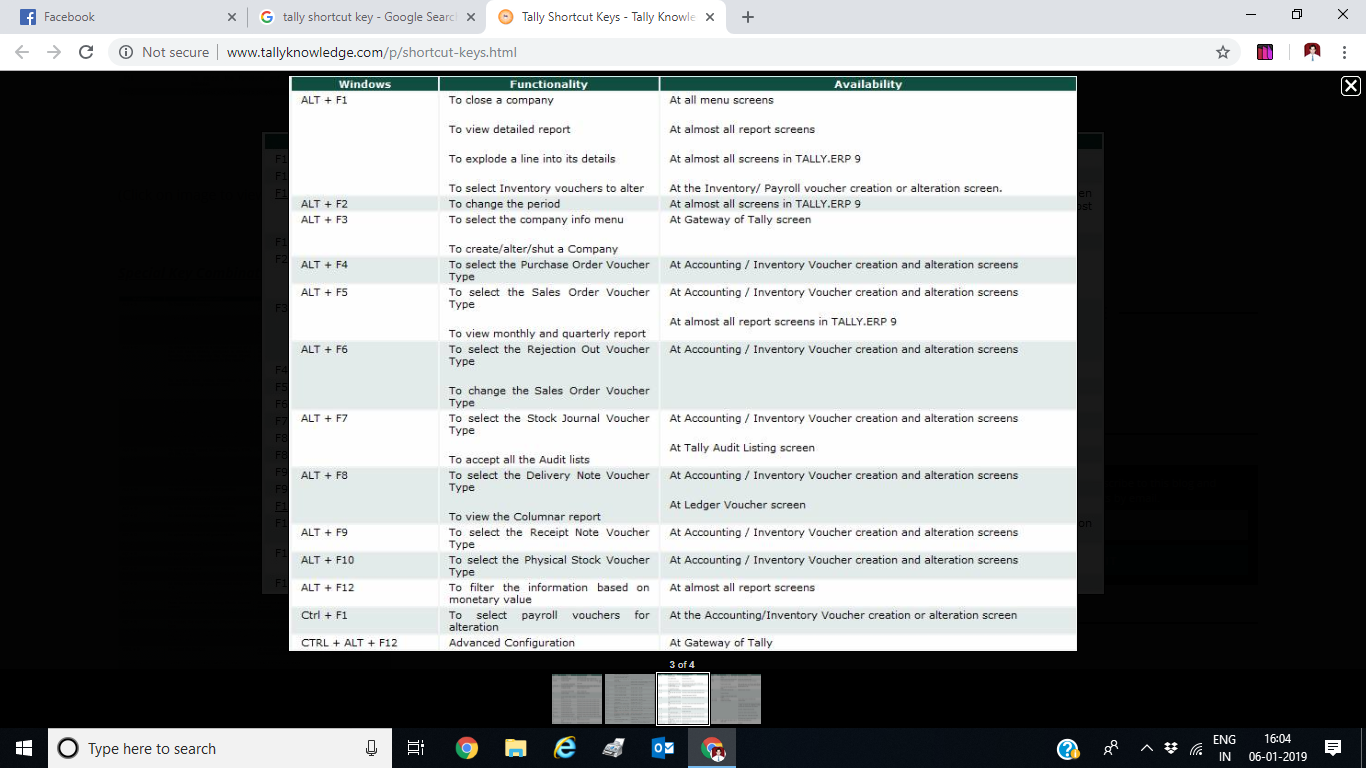Open Task View on the taskbar
This screenshot has height=768, width=1366.
416,748
